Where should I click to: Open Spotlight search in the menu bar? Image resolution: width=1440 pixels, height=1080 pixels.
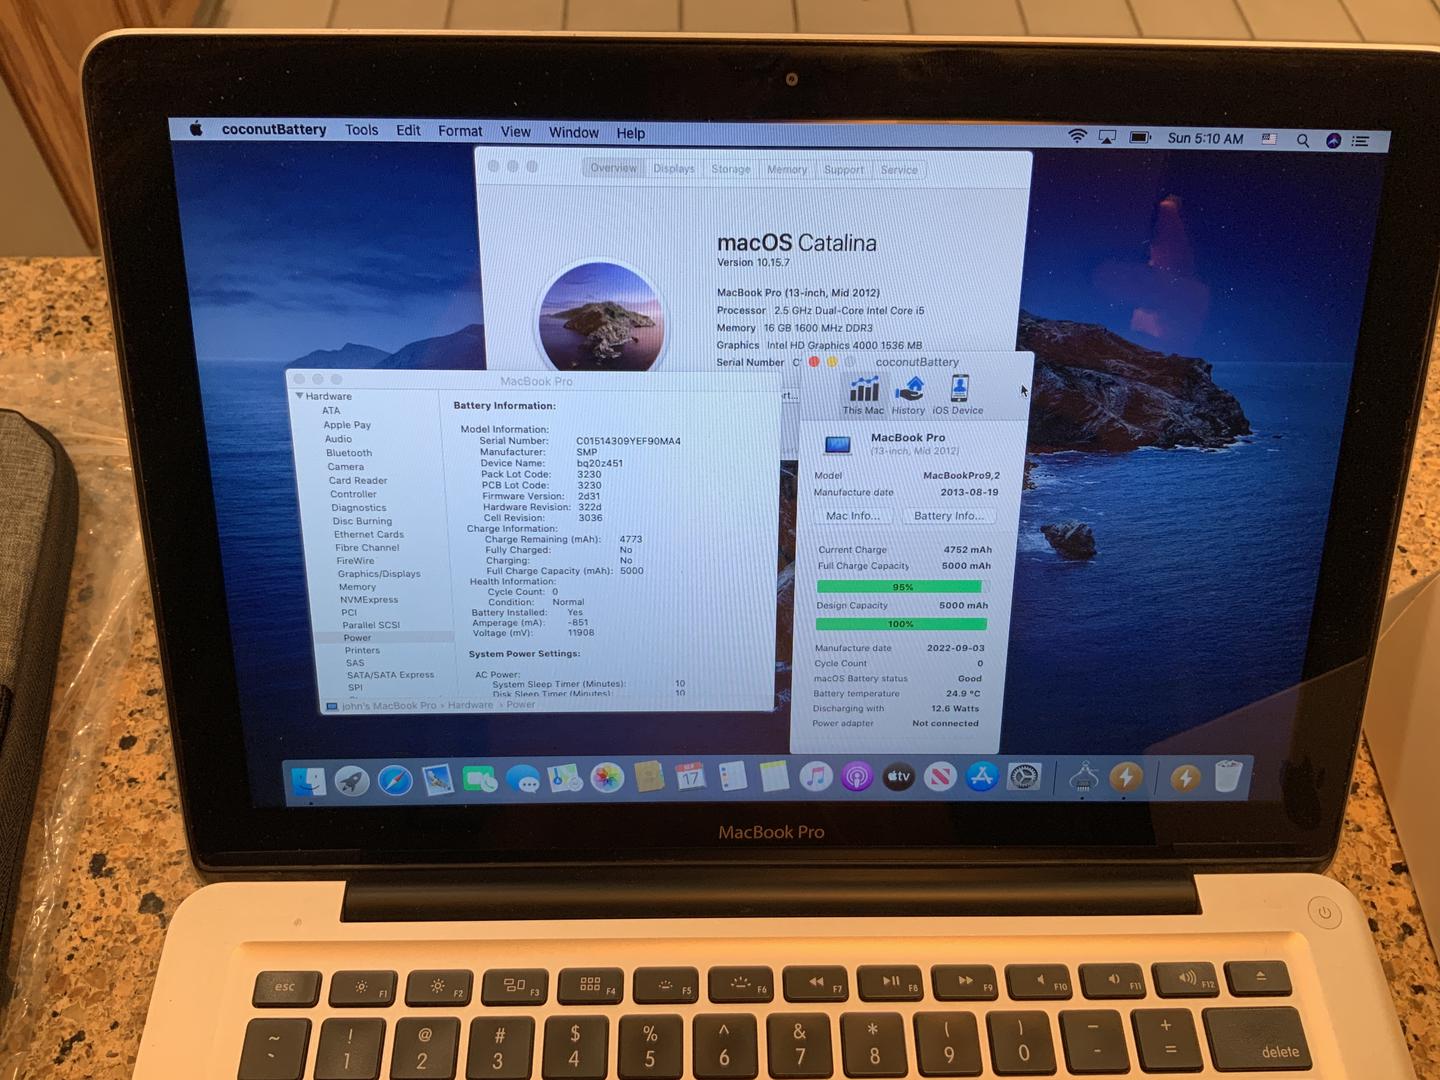point(1302,140)
